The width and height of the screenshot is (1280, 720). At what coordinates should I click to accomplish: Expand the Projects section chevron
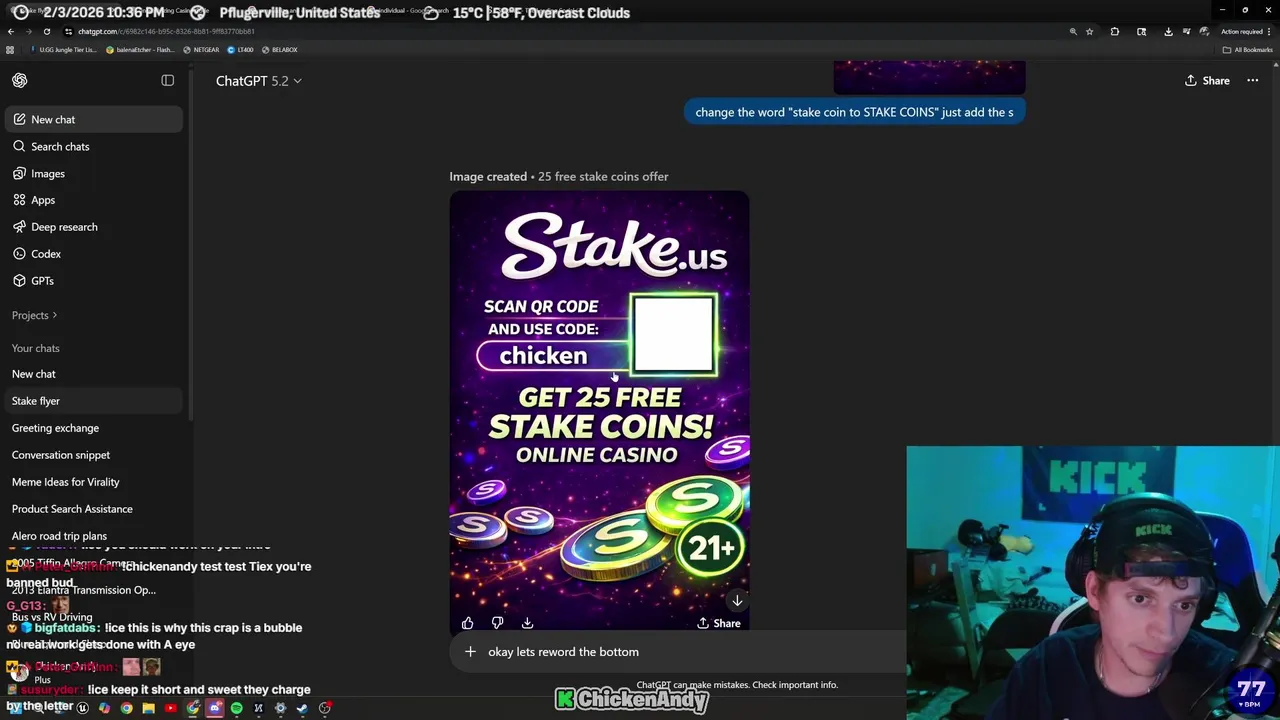coord(54,315)
